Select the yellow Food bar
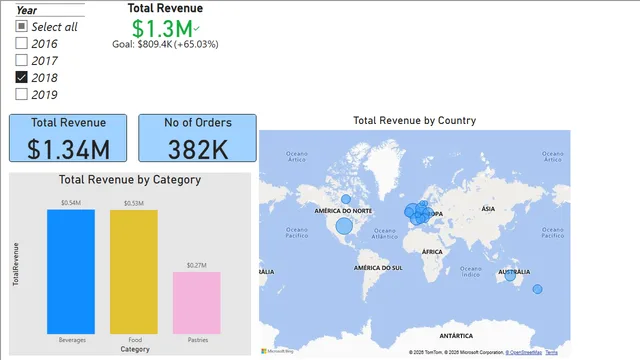This screenshot has height=360, width=640. 134,272
